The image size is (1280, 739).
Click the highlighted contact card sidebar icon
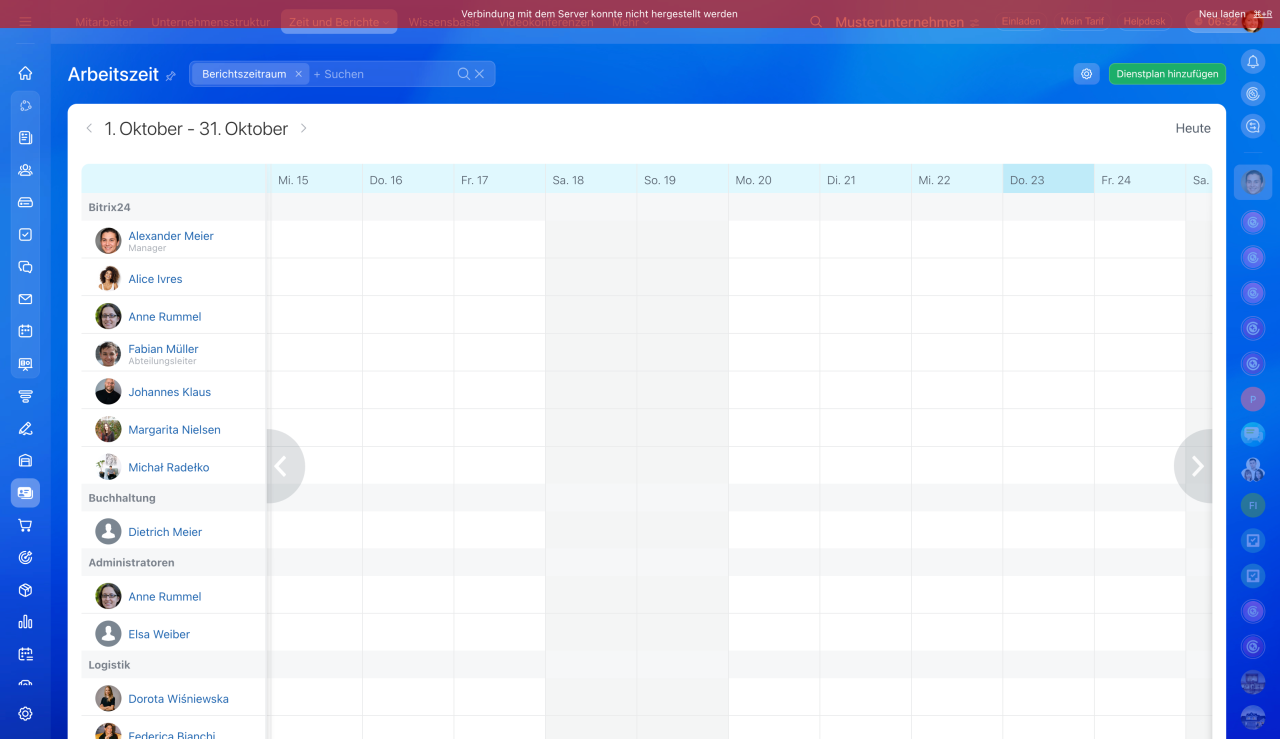click(25, 493)
